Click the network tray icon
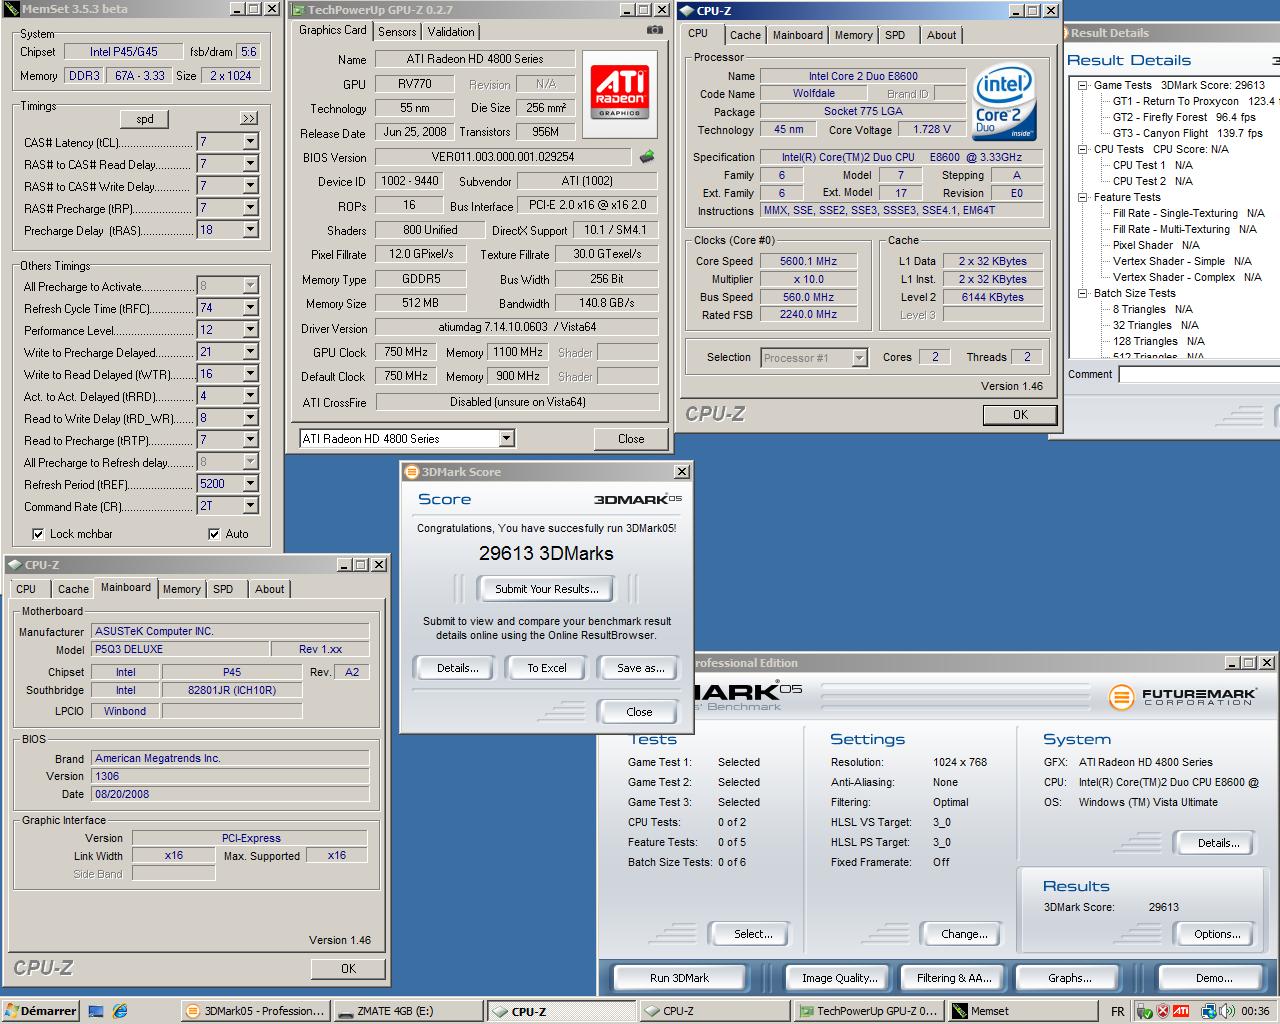Image resolution: width=1280 pixels, height=1024 pixels. 1208,1011
